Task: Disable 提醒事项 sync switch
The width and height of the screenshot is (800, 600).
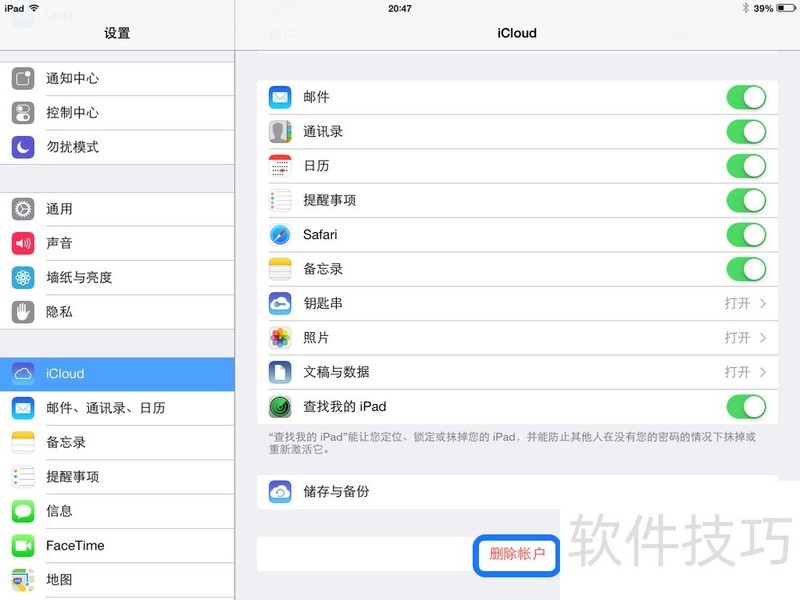Action: 747,200
